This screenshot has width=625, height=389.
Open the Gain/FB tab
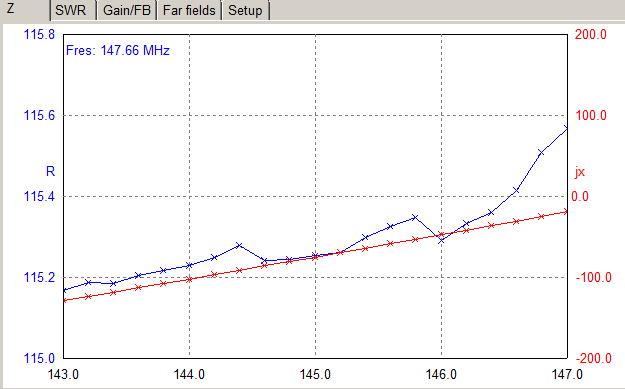[x=127, y=10]
